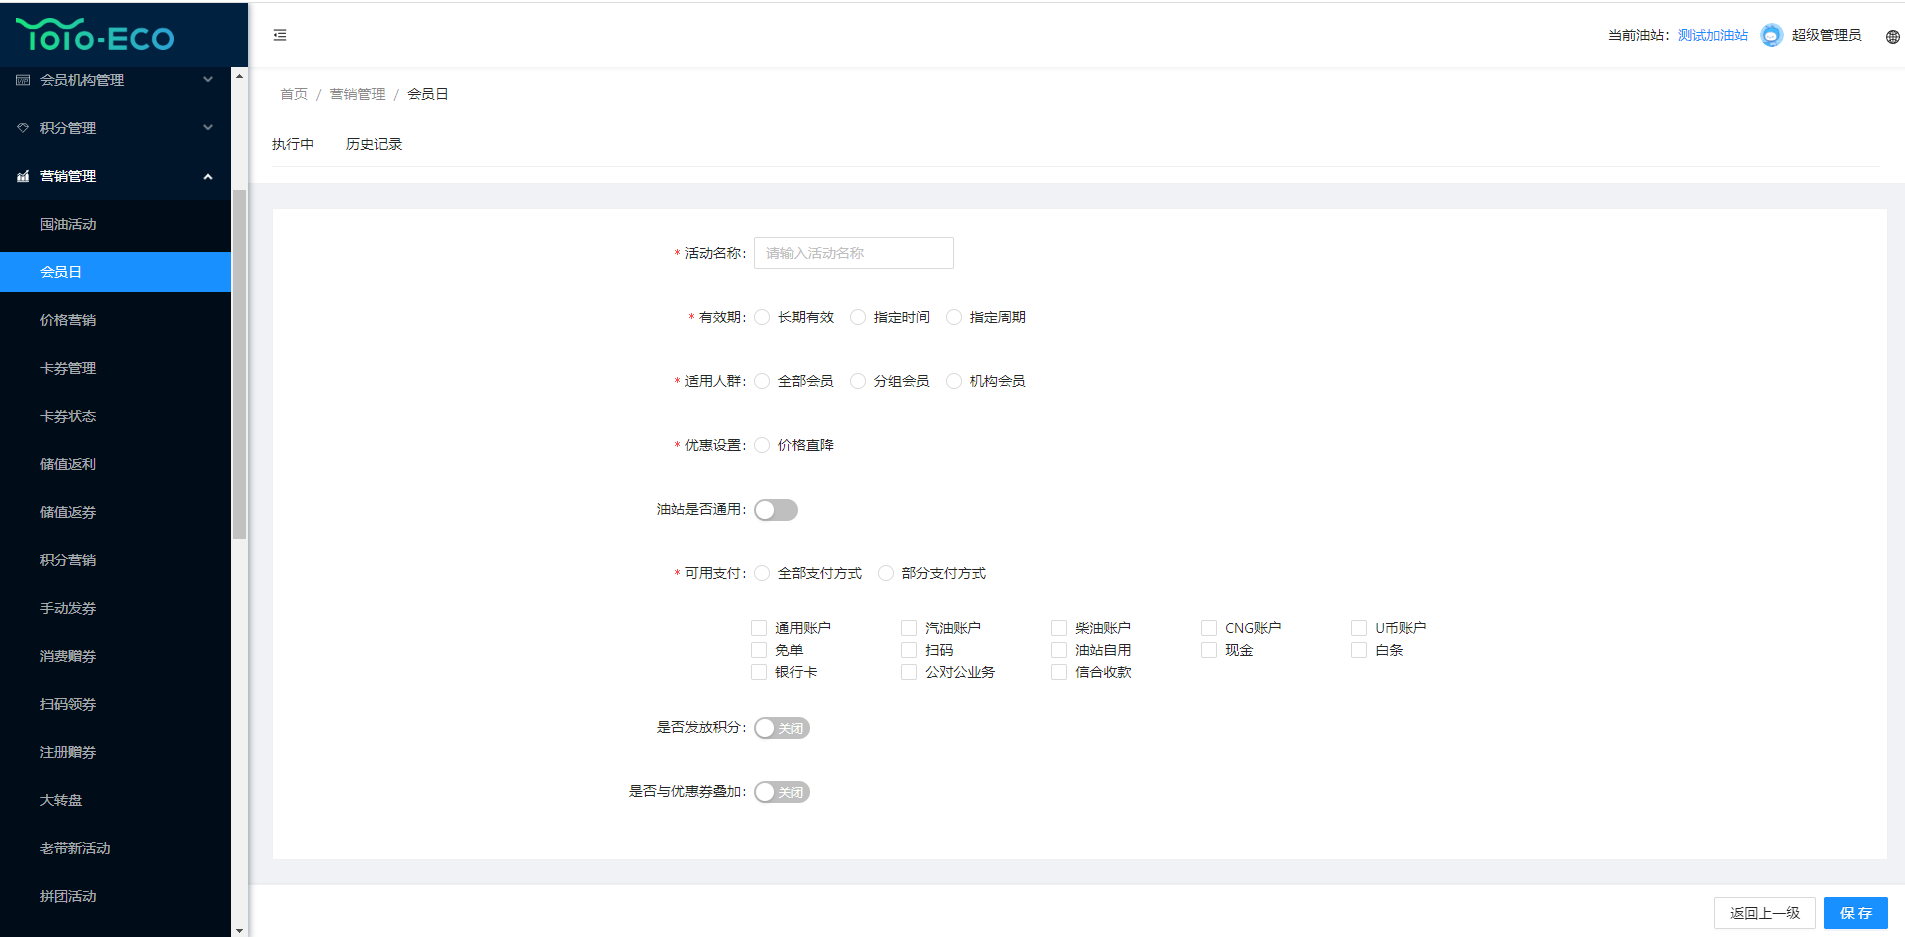Check the 汽油账户 checkbox
This screenshot has height=937, width=1905.
(909, 628)
